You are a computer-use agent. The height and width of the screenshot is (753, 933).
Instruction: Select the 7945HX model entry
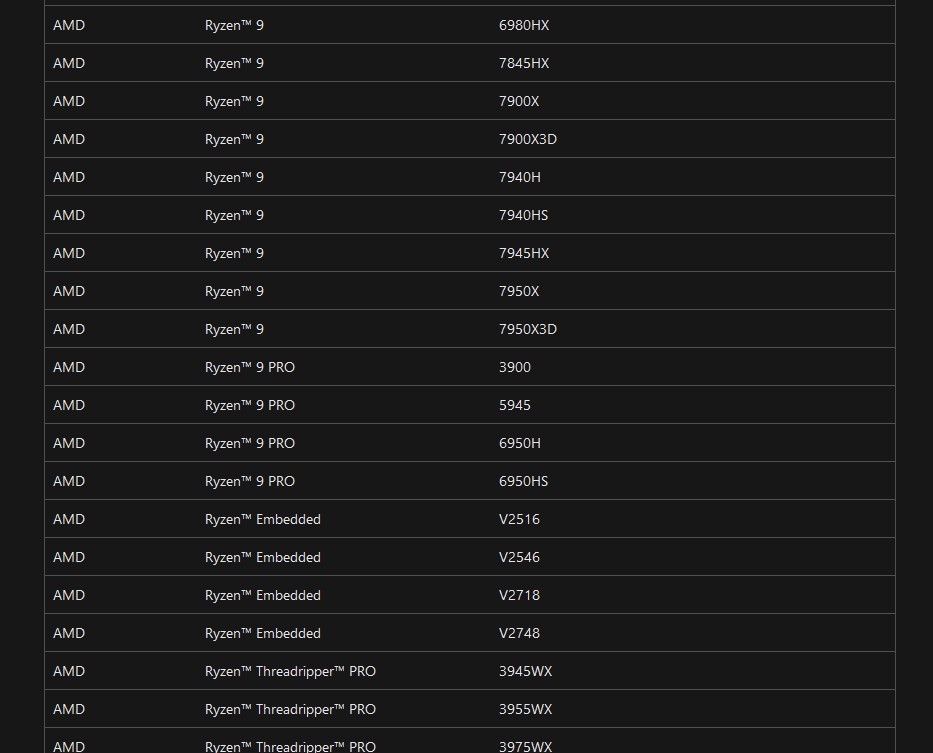click(524, 253)
